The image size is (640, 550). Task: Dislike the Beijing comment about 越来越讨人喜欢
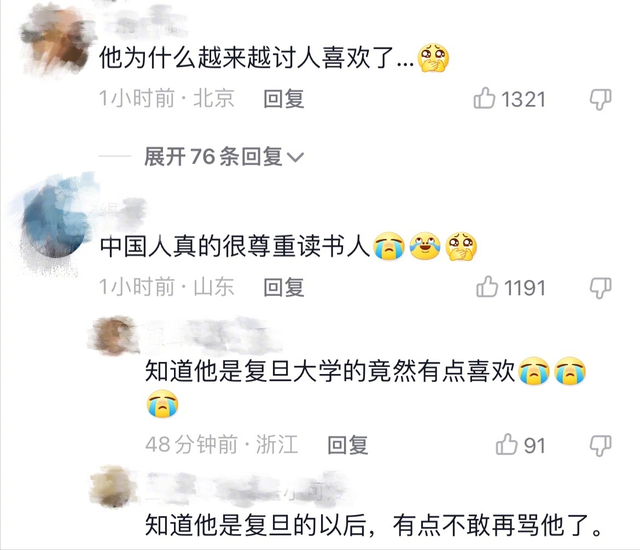pyautogui.click(x=600, y=100)
